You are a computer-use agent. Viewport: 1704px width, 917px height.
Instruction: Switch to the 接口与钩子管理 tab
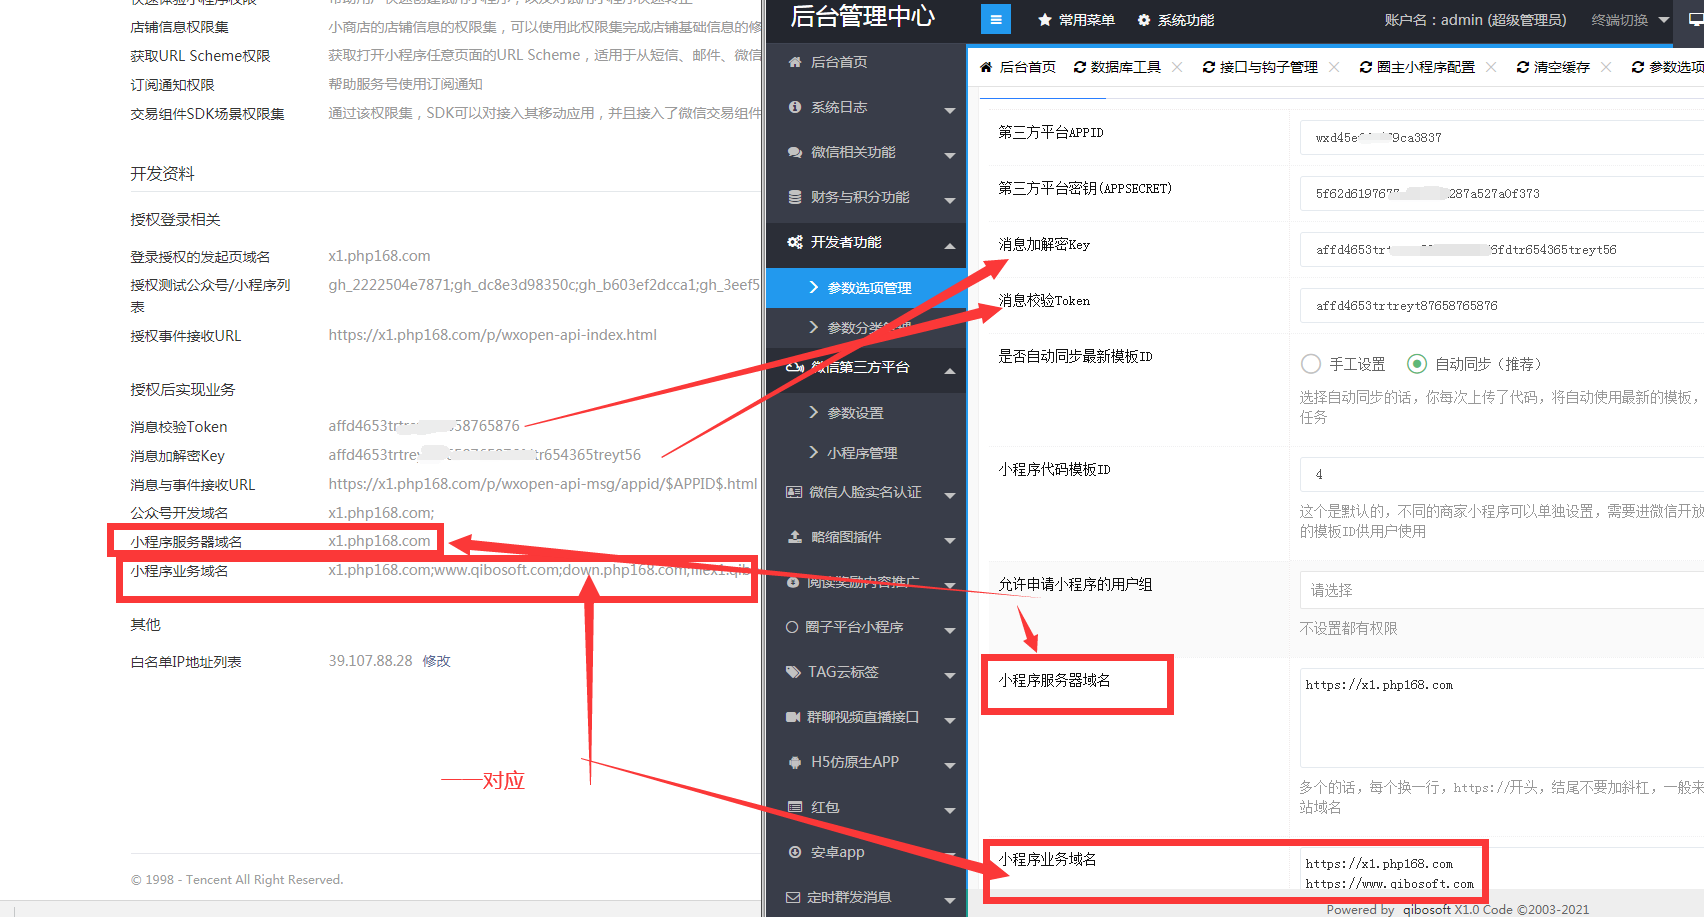pyautogui.click(x=1260, y=67)
